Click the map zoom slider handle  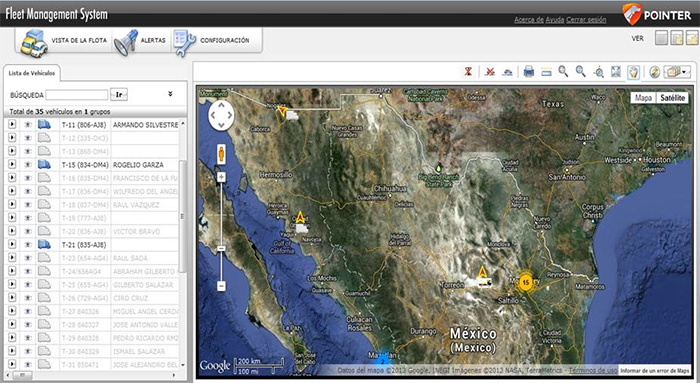click(221, 248)
